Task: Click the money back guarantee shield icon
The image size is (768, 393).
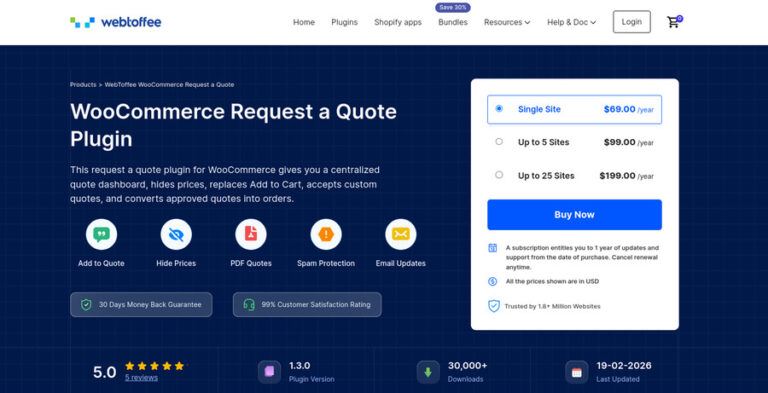Action: (86, 305)
